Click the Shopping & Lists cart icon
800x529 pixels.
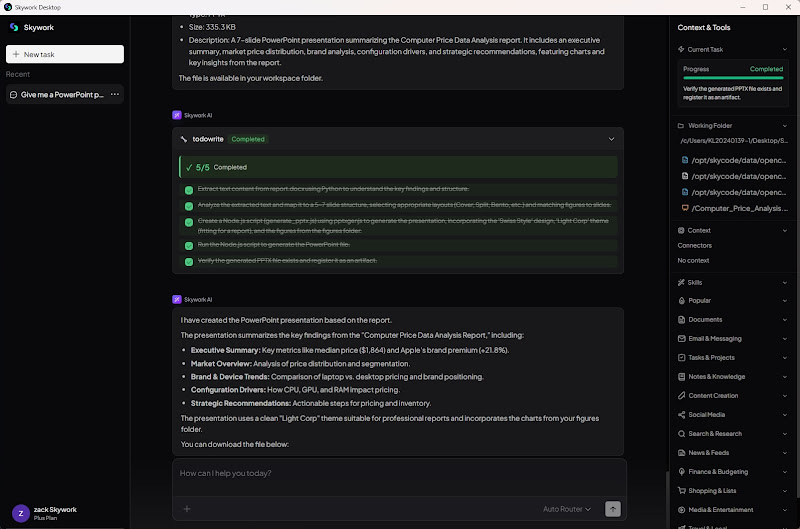point(682,490)
